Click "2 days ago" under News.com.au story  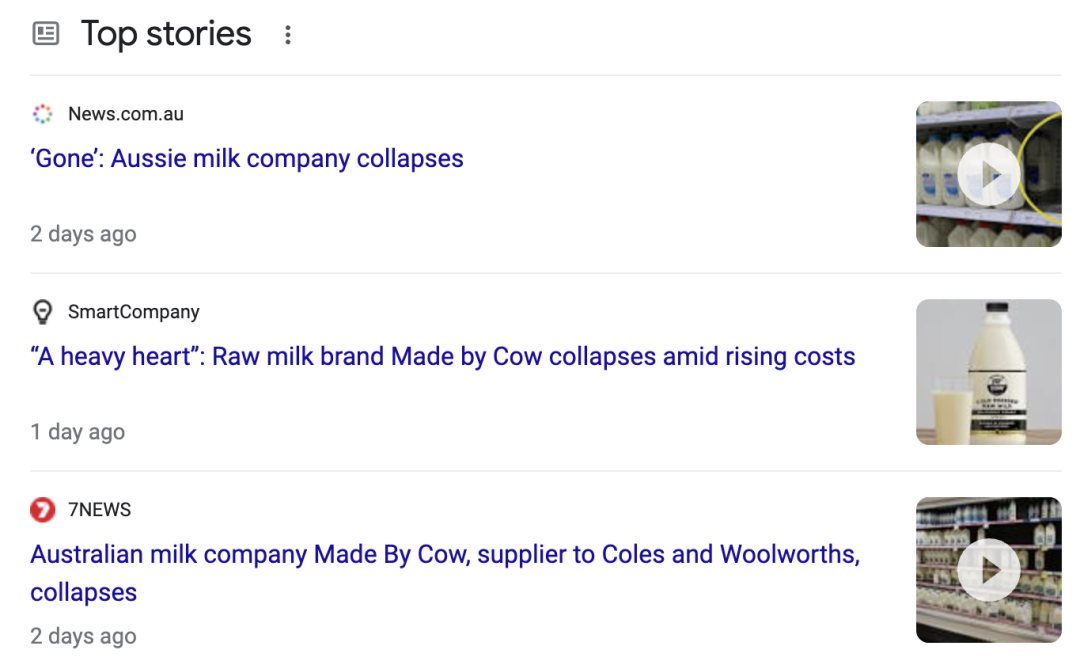(83, 234)
